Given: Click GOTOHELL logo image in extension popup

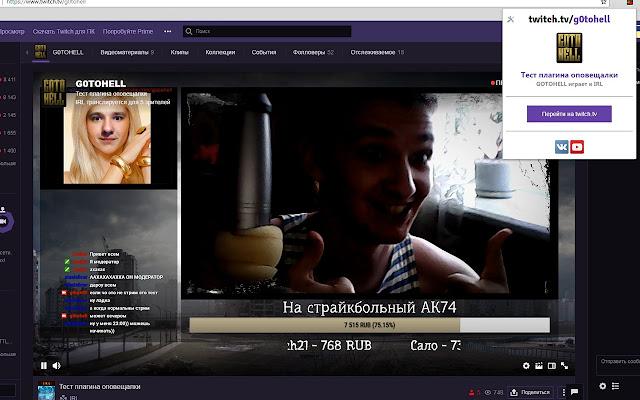Looking at the screenshot, I should click(569, 48).
